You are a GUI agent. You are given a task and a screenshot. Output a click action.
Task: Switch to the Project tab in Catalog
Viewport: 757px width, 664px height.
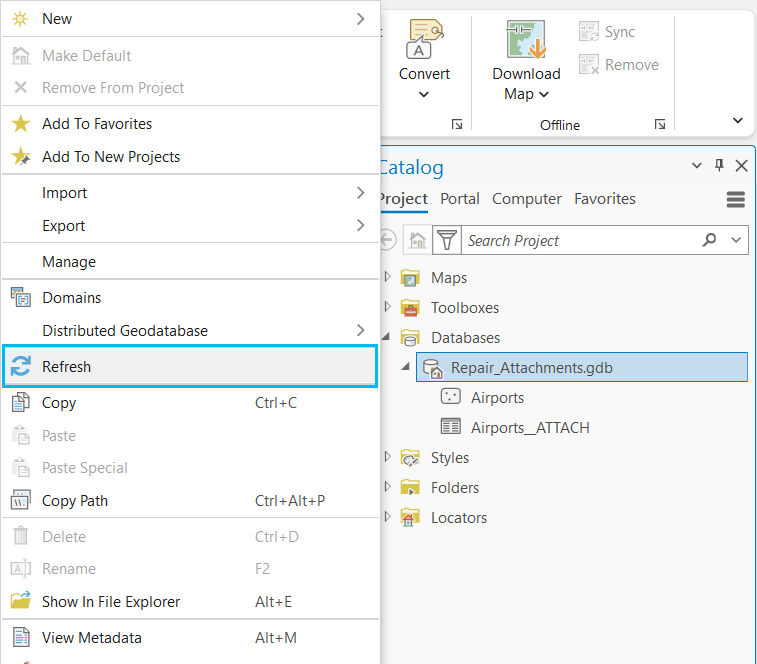404,199
